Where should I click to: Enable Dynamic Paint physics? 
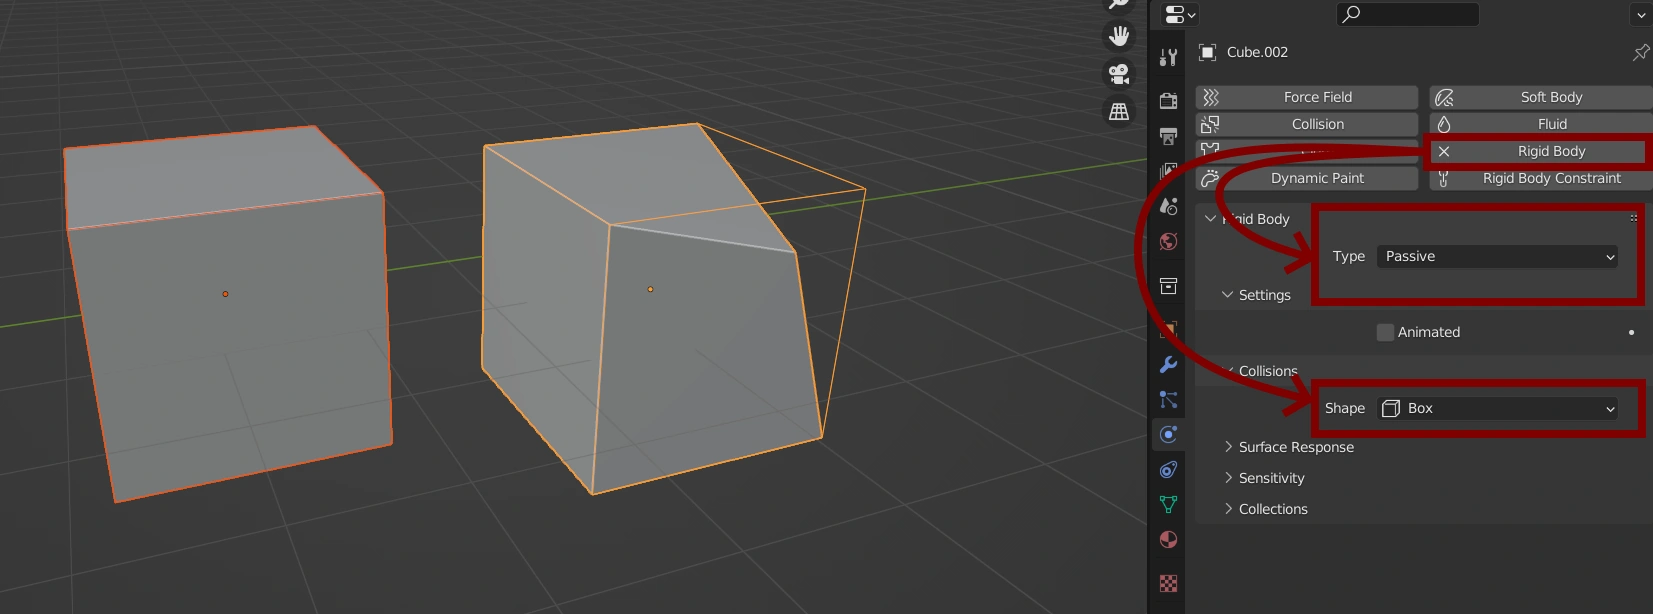1307,178
